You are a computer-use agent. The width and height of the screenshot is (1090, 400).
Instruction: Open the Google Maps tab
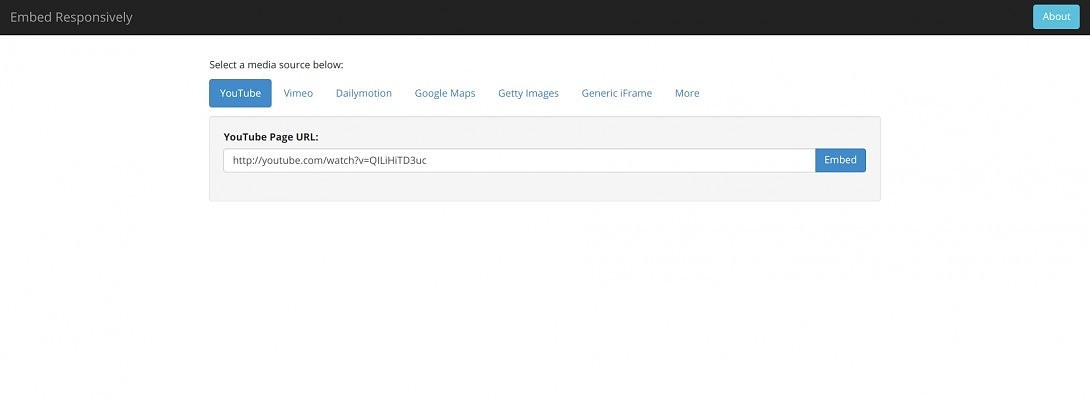tap(445, 93)
